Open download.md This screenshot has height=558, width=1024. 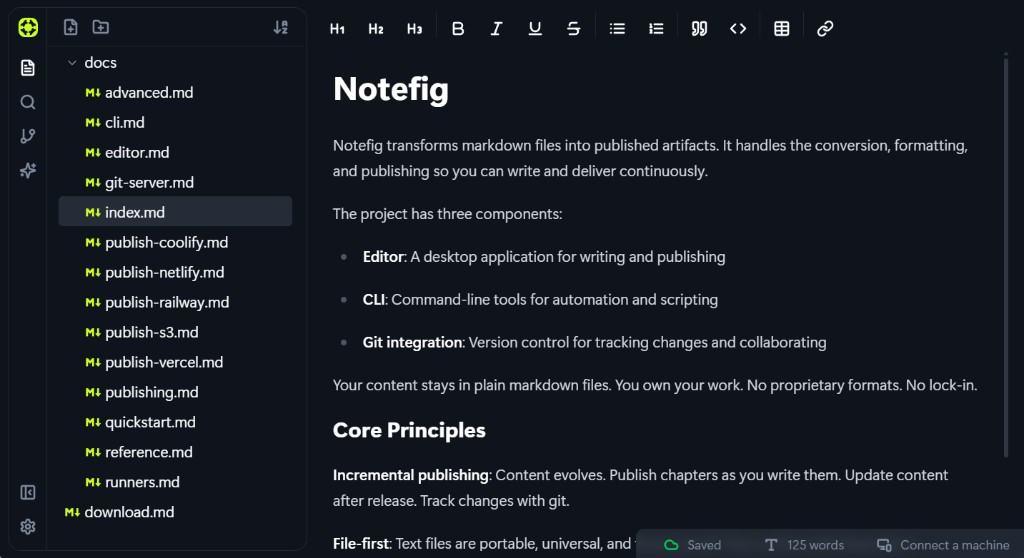tap(175, 512)
